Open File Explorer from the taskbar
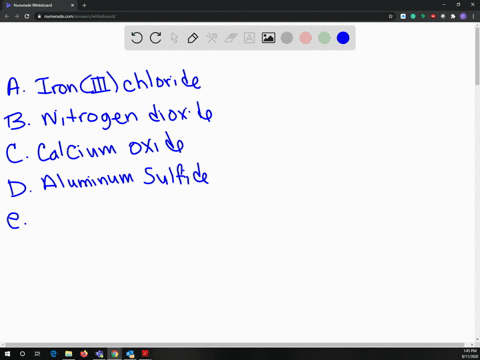480x360 pixels. pyautogui.click(x=69, y=354)
